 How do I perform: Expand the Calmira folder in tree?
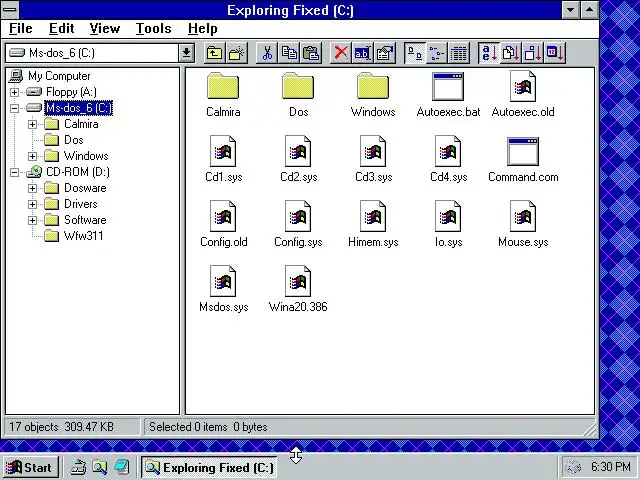(32, 124)
